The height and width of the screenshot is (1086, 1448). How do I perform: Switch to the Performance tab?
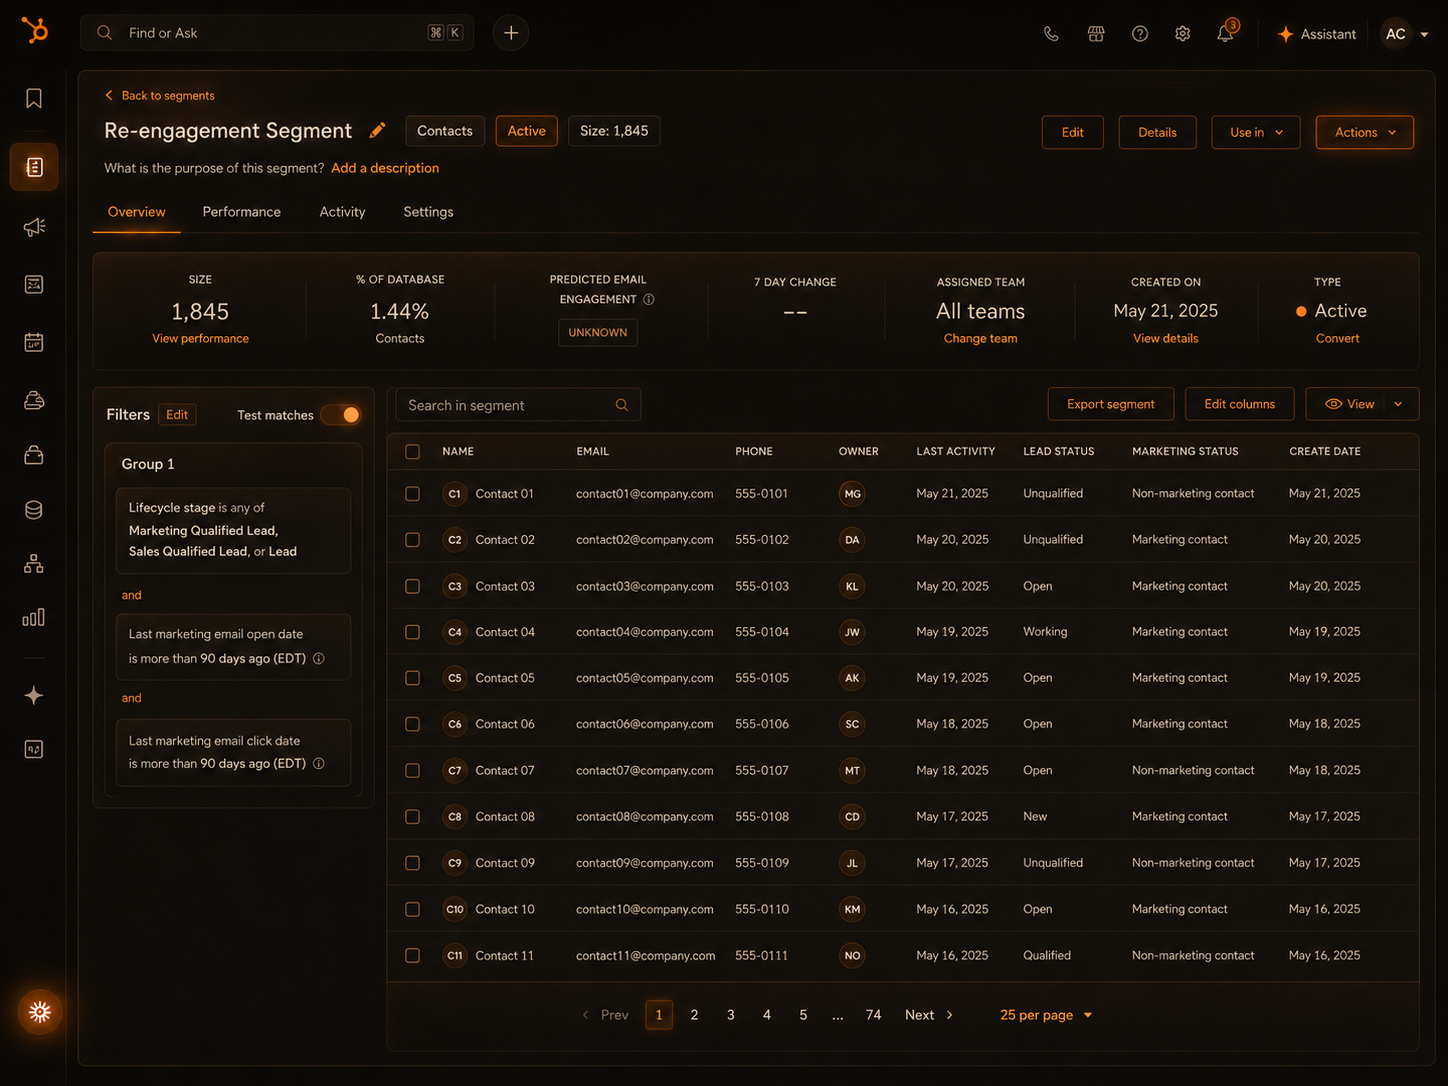(241, 212)
